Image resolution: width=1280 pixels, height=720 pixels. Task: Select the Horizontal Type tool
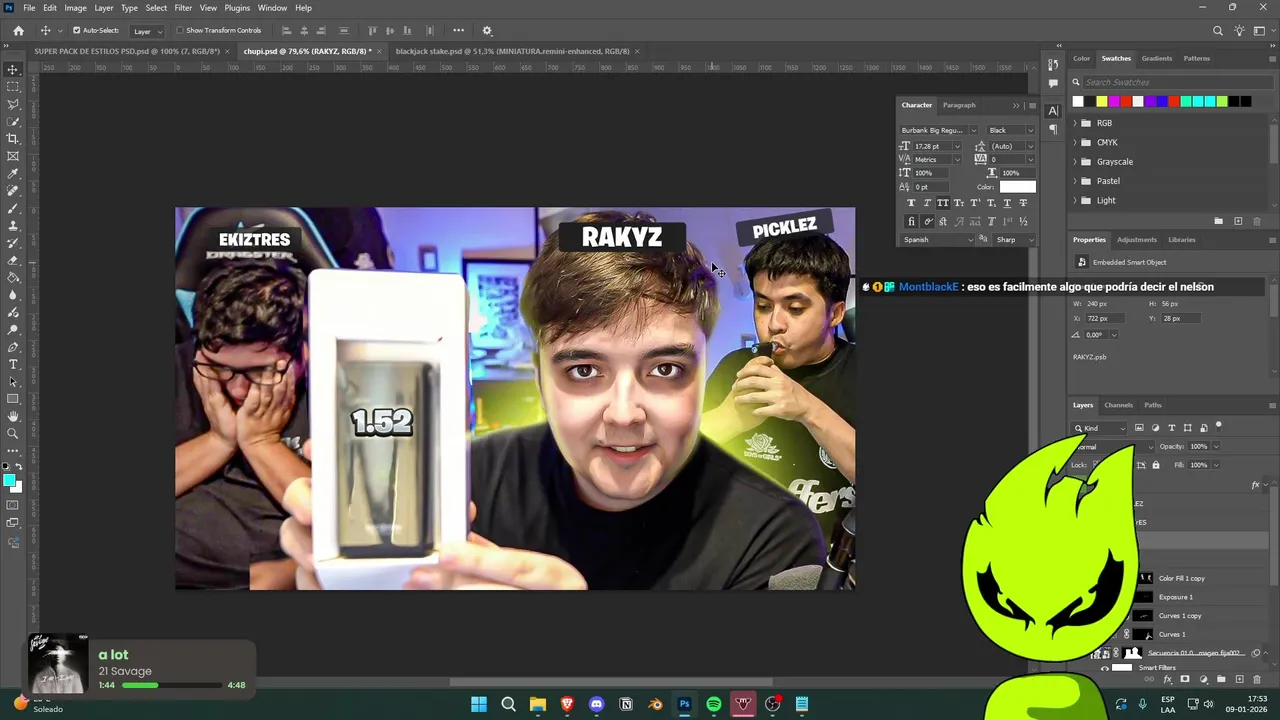pyautogui.click(x=13, y=364)
